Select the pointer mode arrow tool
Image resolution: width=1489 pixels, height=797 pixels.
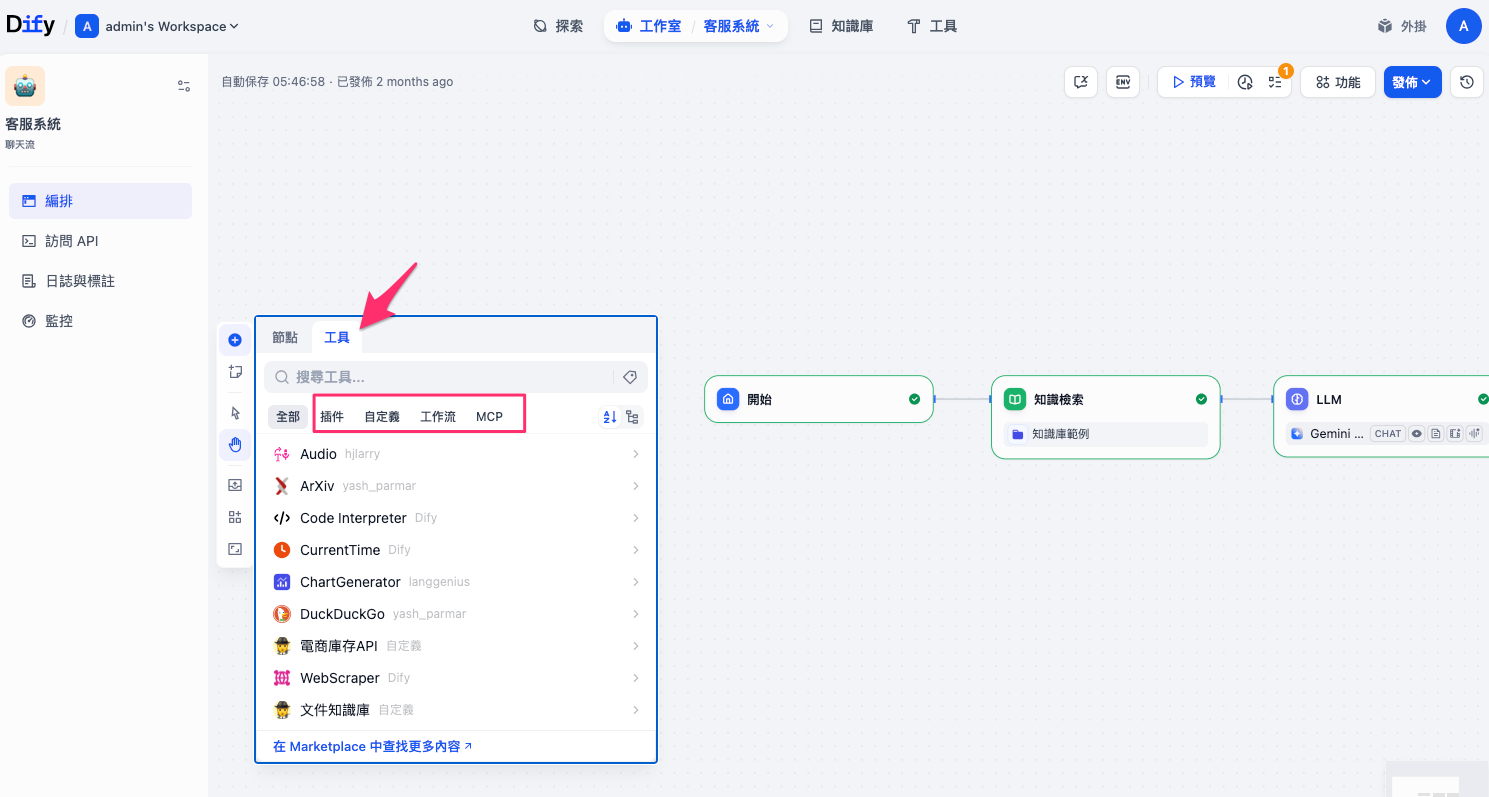tap(235, 413)
